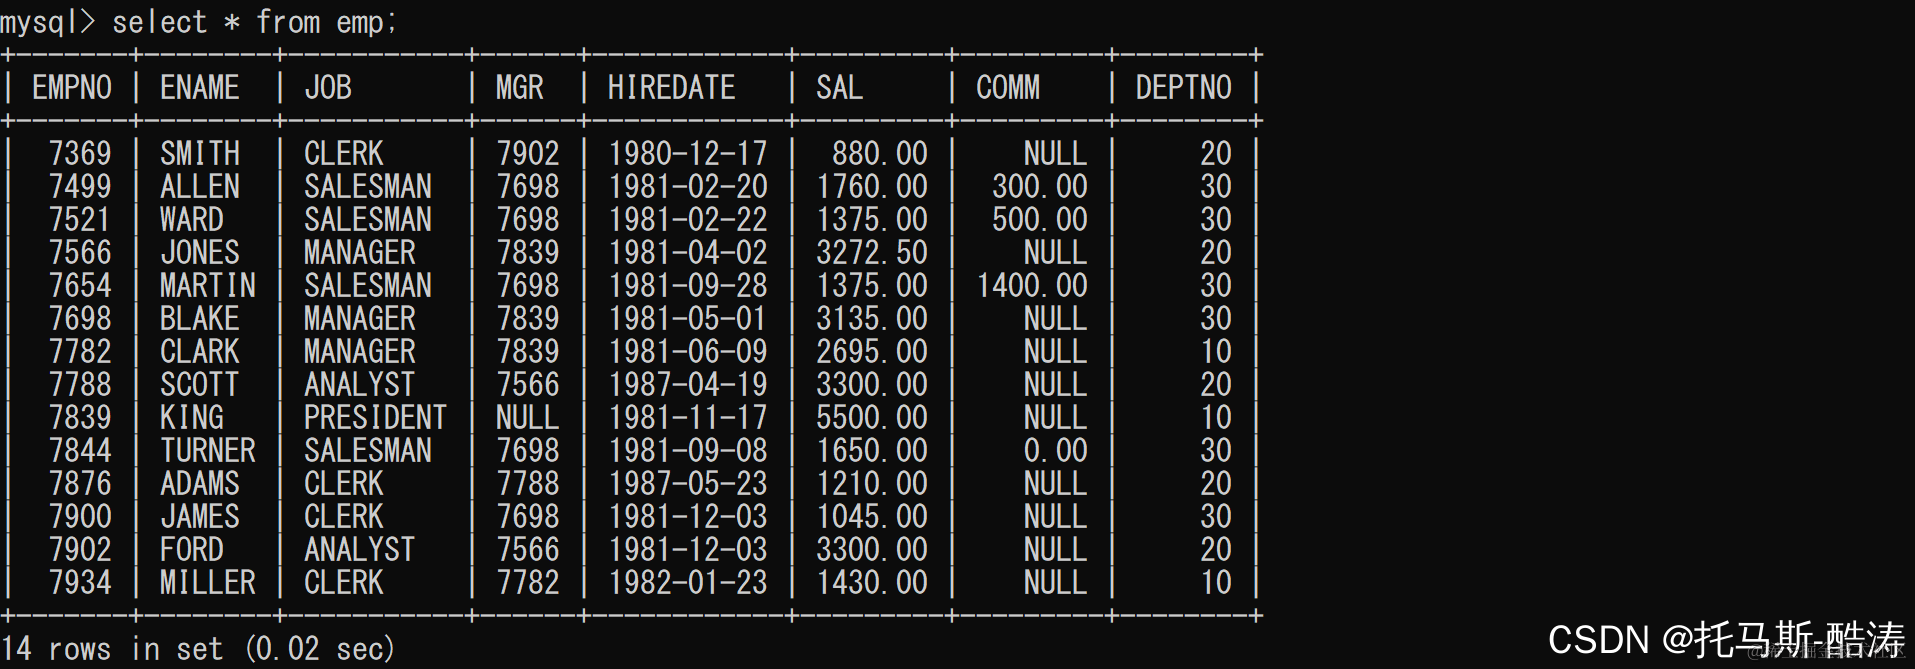Click hire date 1981-06-09
The image size is (1915, 669).
click(688, 352)
